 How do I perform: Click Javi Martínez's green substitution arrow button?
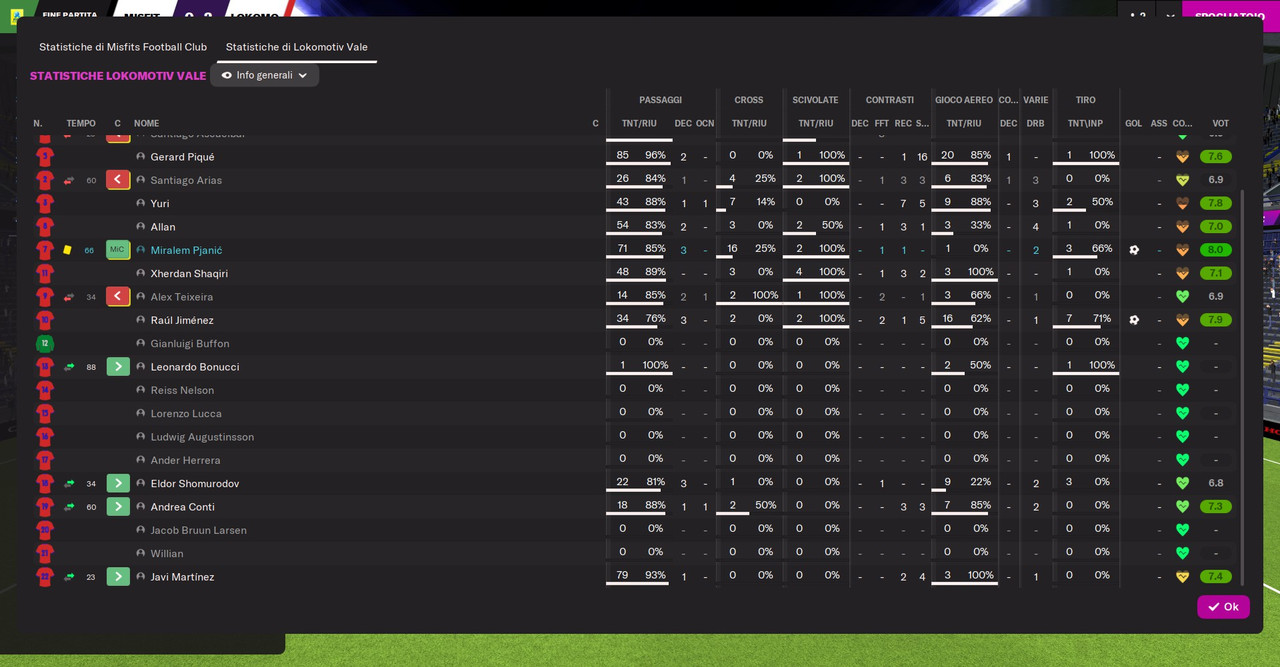click(118, 577)
